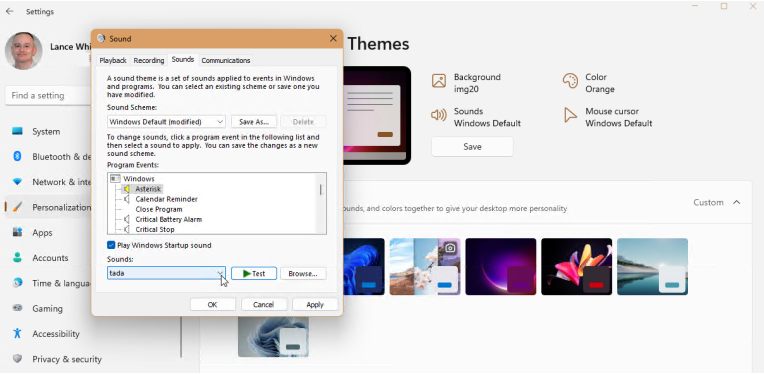Open Gaming settings category
This screenshot has height=374, width=764.
point(48,308)
